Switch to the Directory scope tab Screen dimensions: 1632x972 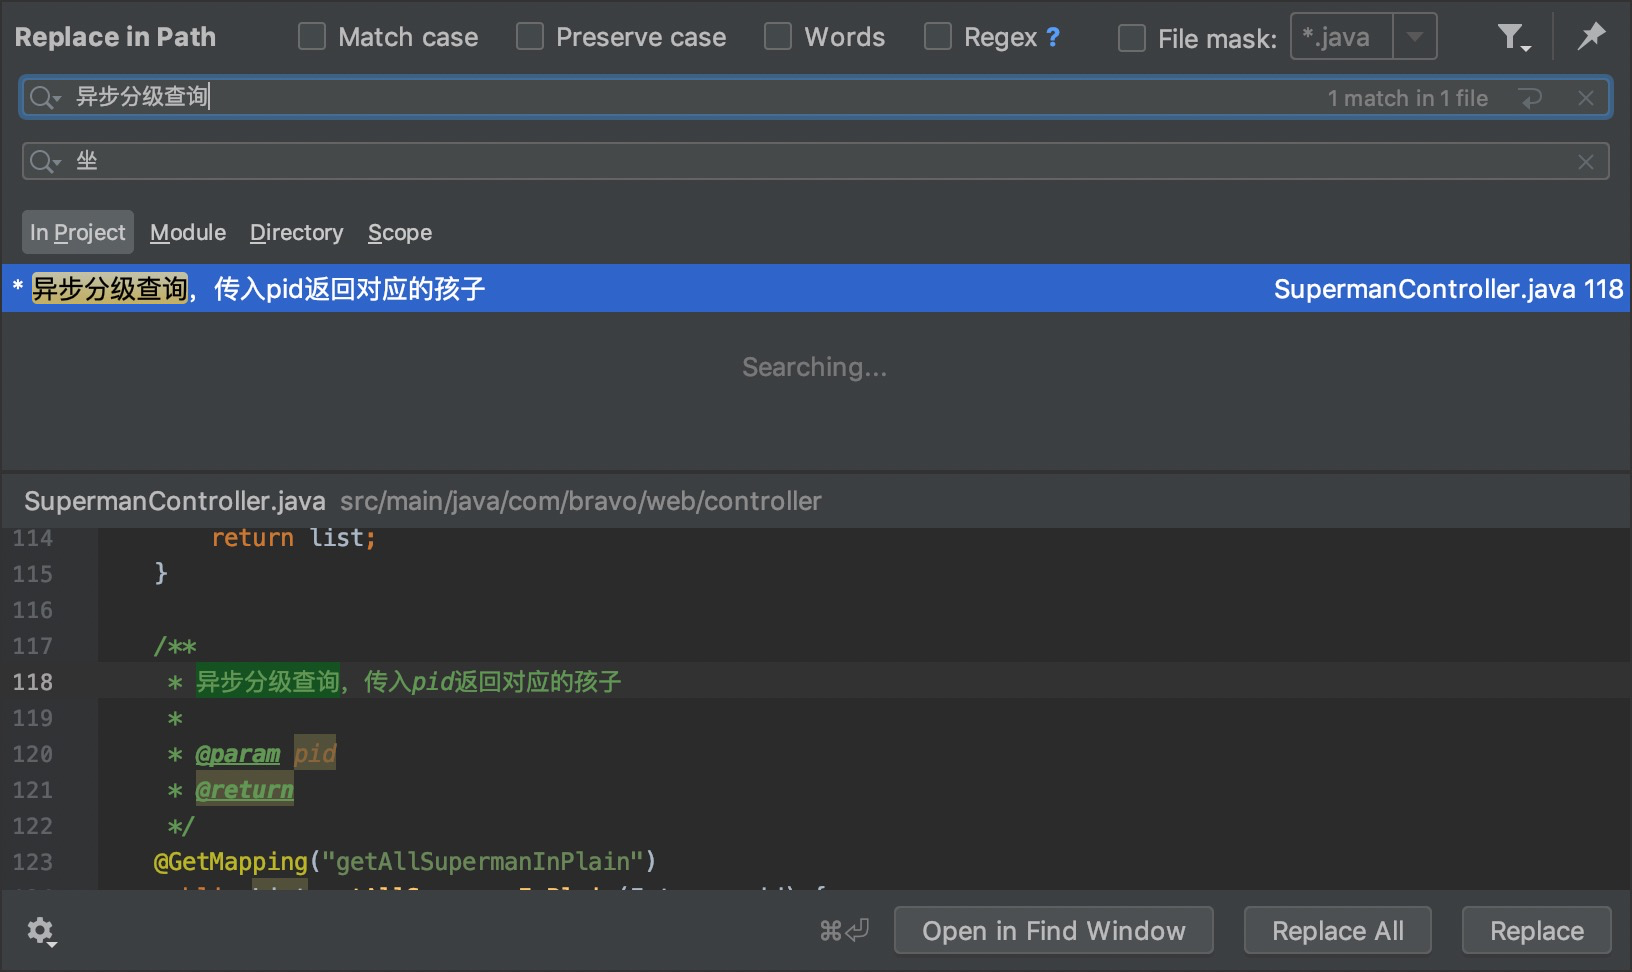296,232
